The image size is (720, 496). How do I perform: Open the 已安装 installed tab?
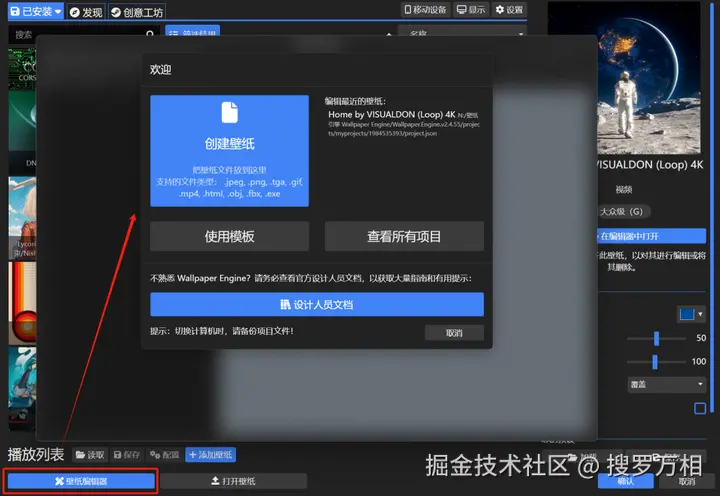pos(35,11)
